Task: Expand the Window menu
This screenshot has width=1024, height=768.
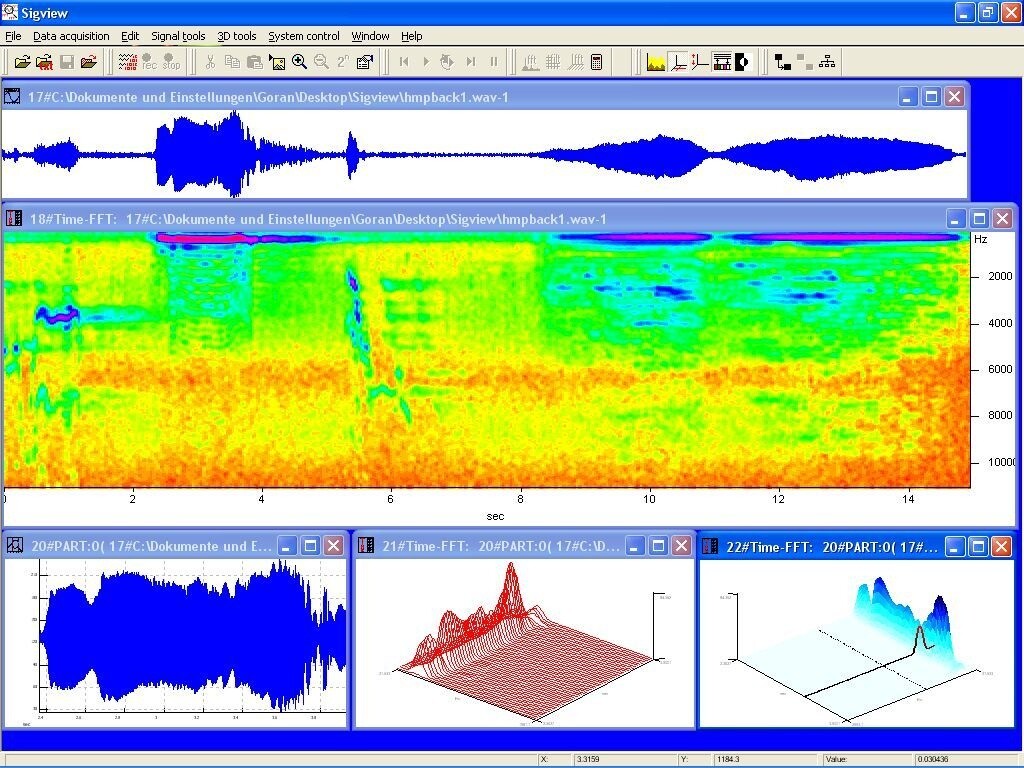Action: tap(370, 36)
